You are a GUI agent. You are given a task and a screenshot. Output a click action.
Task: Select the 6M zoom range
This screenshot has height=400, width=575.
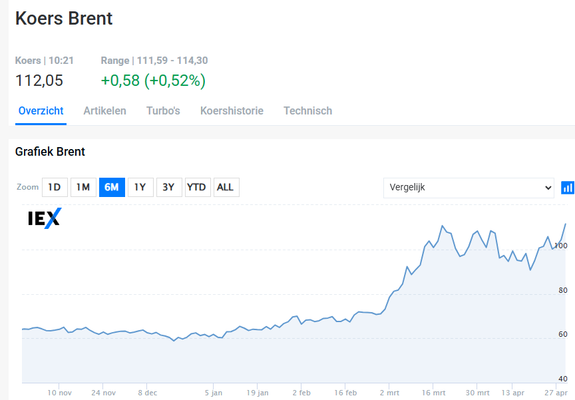coord(112,187)
